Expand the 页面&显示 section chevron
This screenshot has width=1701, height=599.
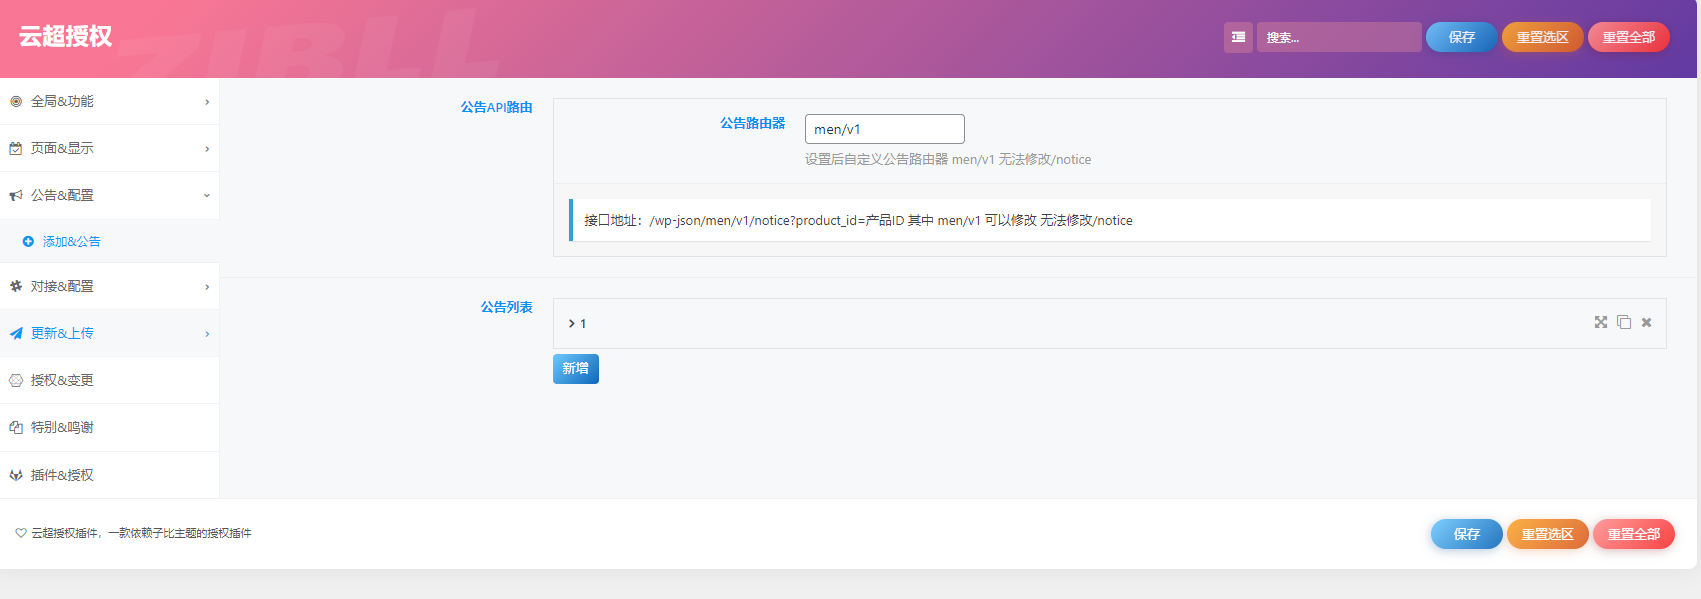coord(207,149)
